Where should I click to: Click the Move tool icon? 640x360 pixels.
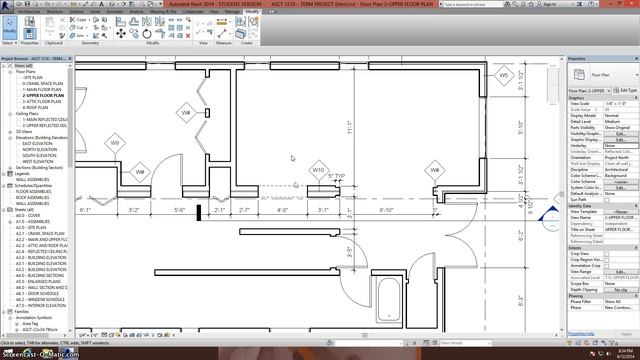click(121, 33)
